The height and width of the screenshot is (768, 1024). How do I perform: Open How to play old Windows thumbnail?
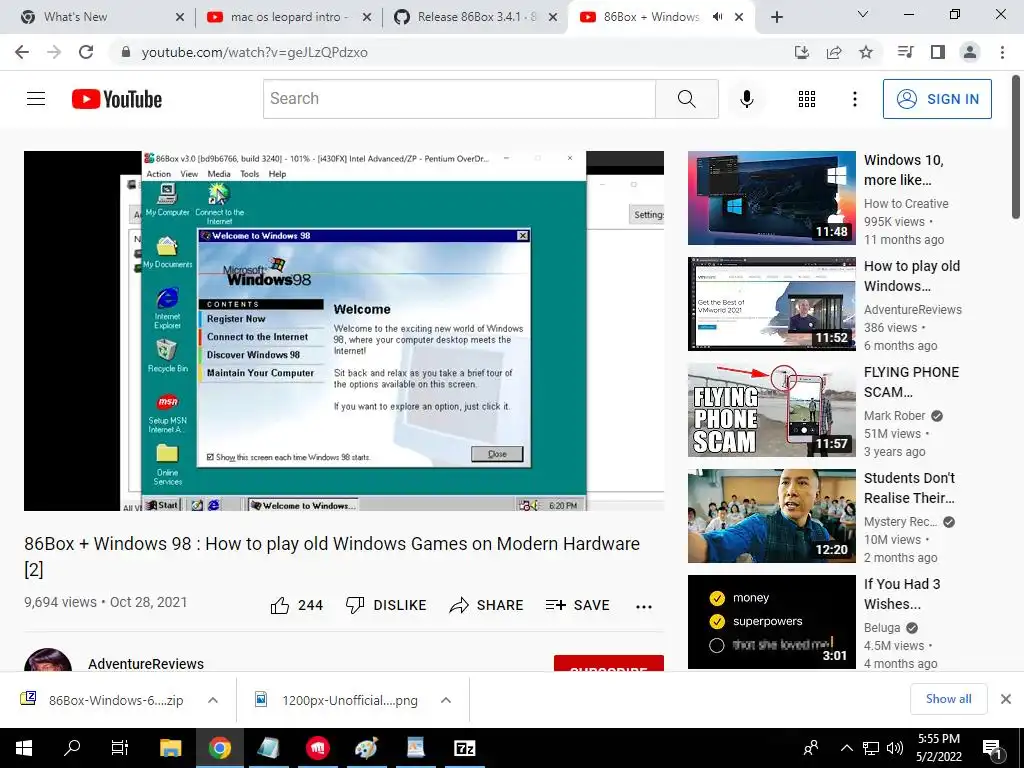[x=771, y=304]
